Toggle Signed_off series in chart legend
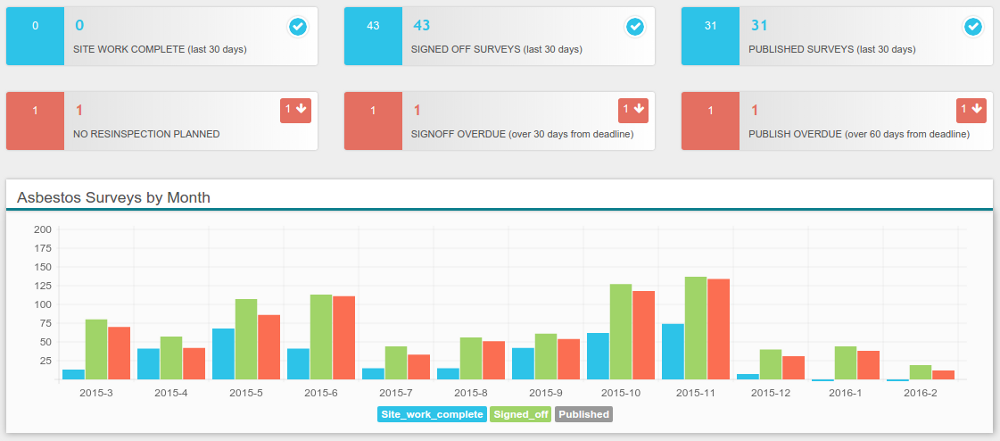The height and width of the screenshot is (441, 1000). coord(521,414)
